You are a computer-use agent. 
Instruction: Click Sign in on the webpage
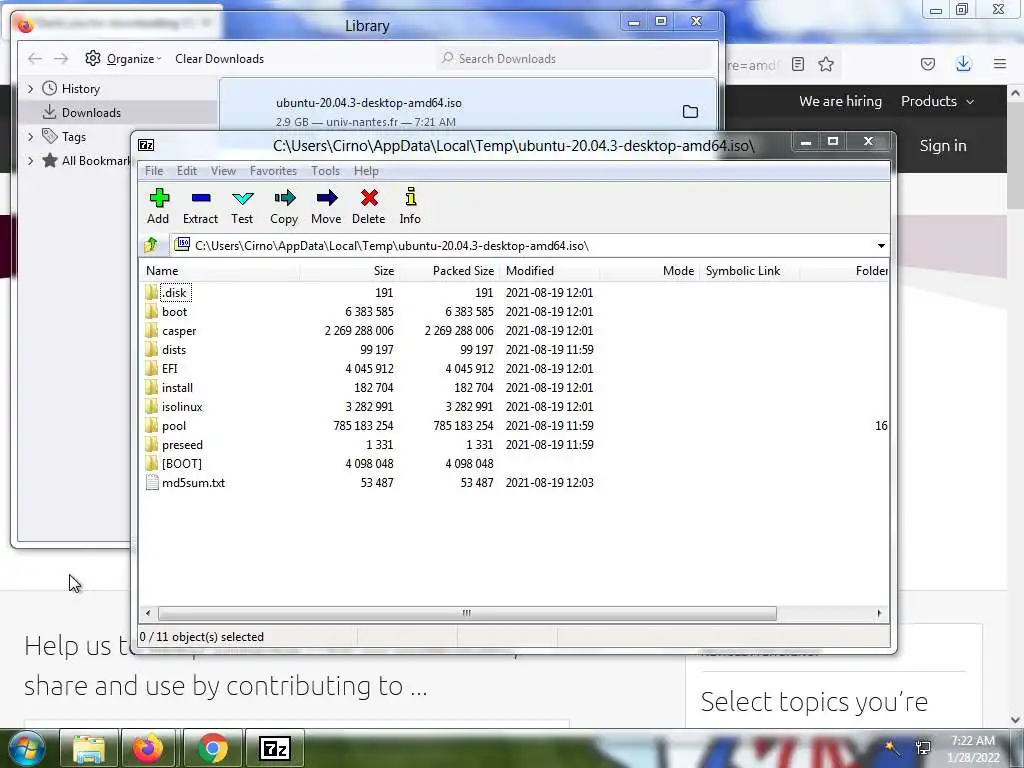click(943, 146)
